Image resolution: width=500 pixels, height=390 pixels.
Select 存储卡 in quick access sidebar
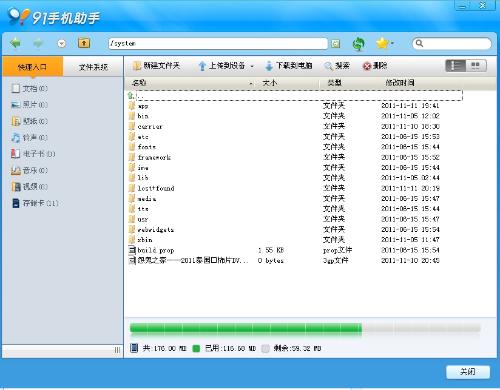35,203
